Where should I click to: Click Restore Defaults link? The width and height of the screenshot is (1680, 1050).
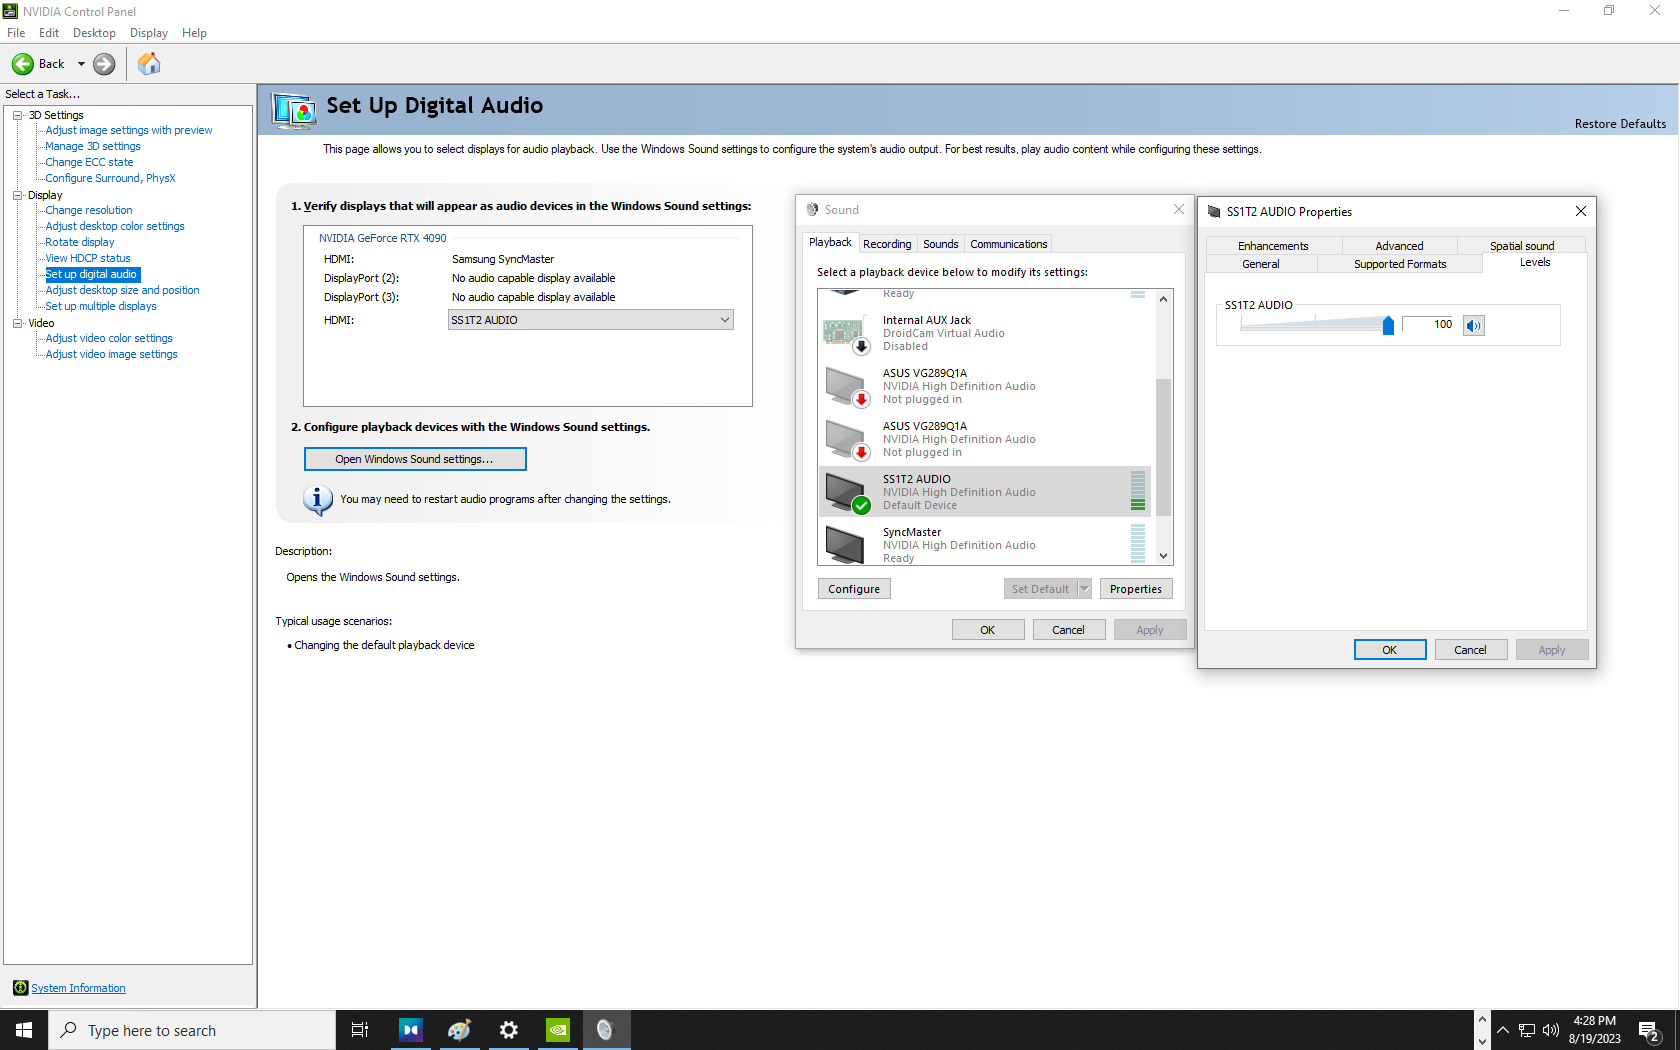click(x=1620, y=124)
